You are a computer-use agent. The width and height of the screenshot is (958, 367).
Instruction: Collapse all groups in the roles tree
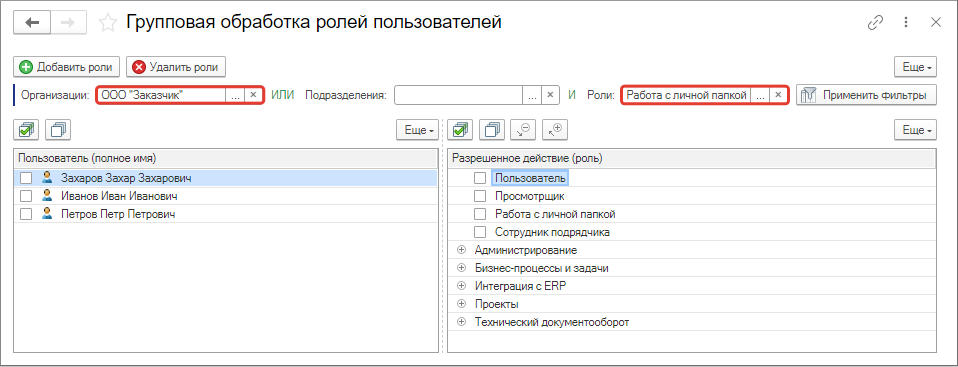click(x=522, y=130)
